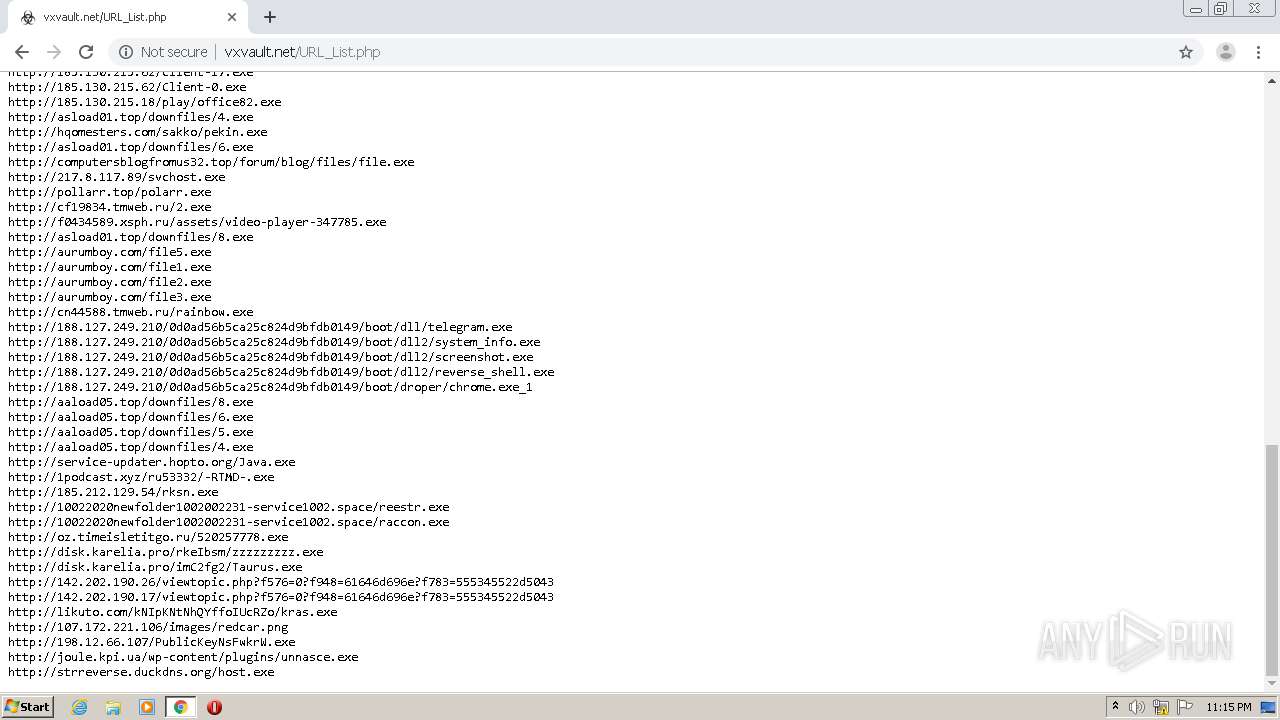
Task: Click the computersblogfromus32.top file.exe line
Action: tap(211, 162)
